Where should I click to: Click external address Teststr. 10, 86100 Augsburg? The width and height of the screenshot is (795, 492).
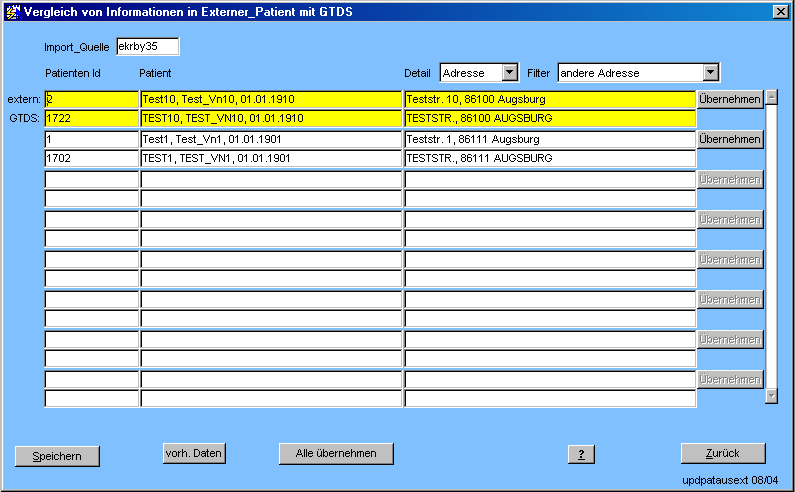click(x=549, y=100)
